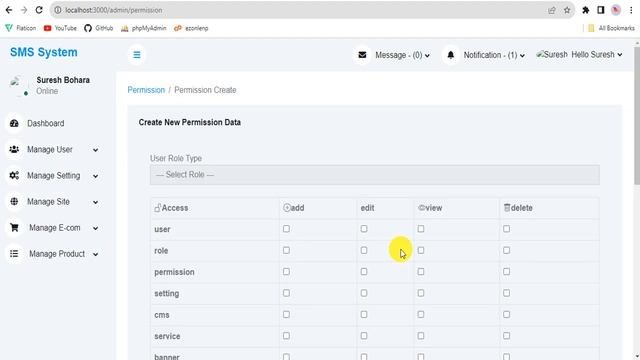Expand the Message dropdown
Viewport: 640px width, 360px height.
click(x=427, y=56)
